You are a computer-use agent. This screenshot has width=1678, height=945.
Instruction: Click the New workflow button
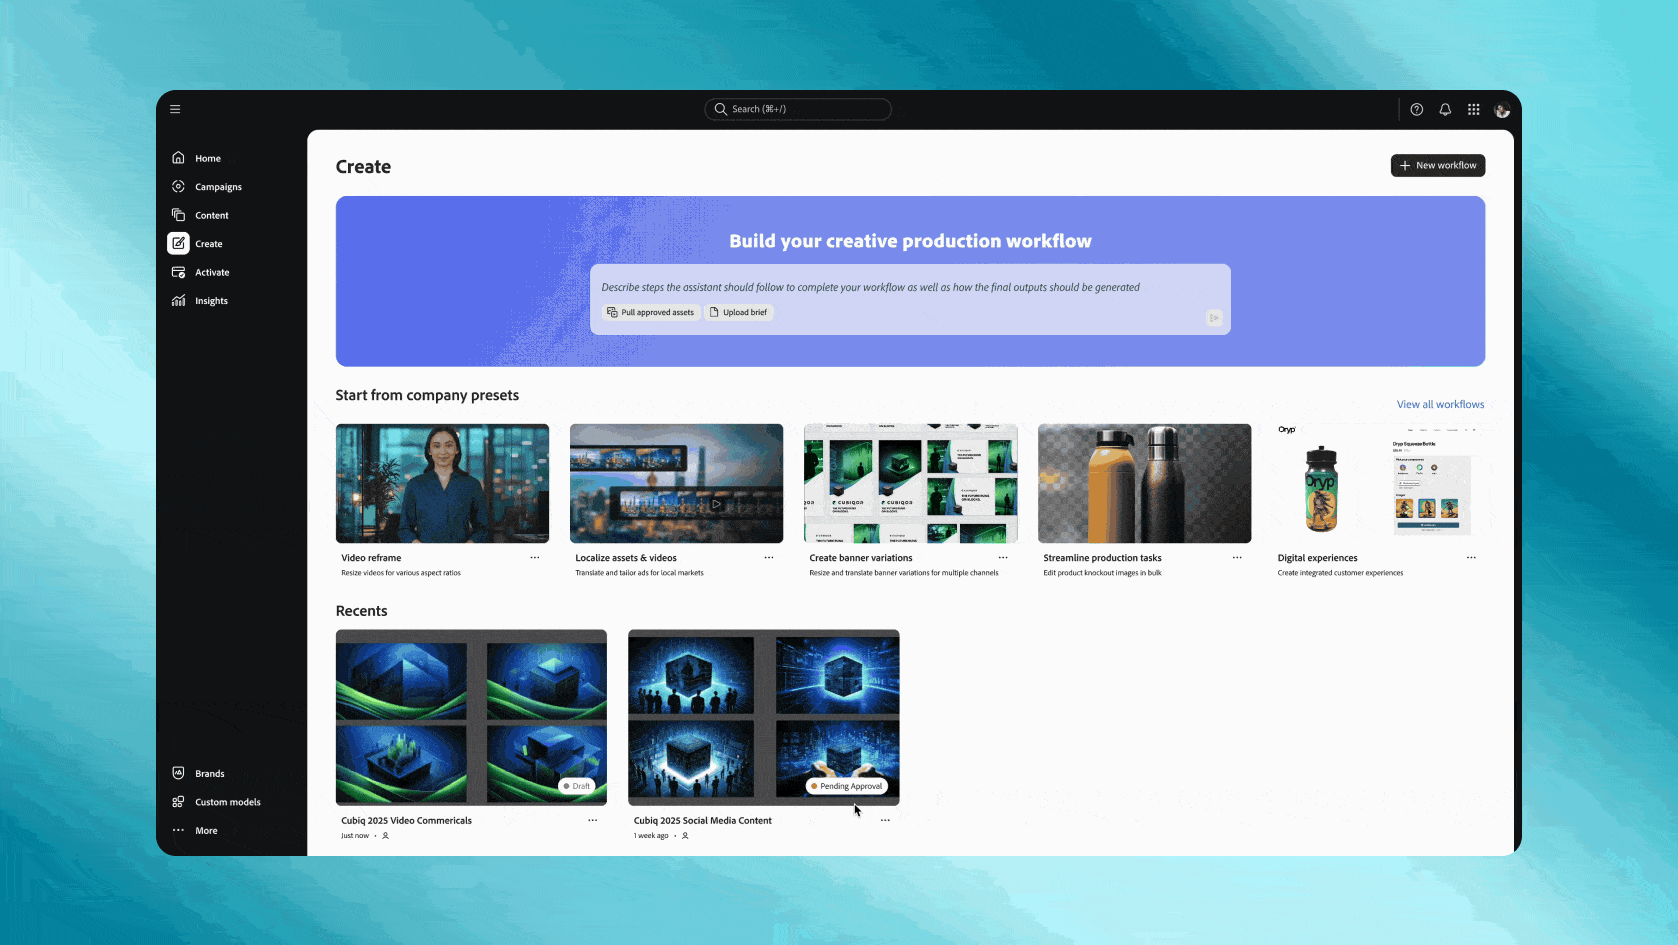1437,166
